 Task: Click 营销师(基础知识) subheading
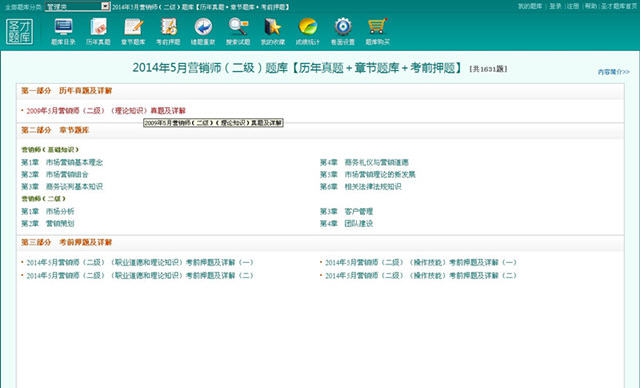tap(50, 150)
